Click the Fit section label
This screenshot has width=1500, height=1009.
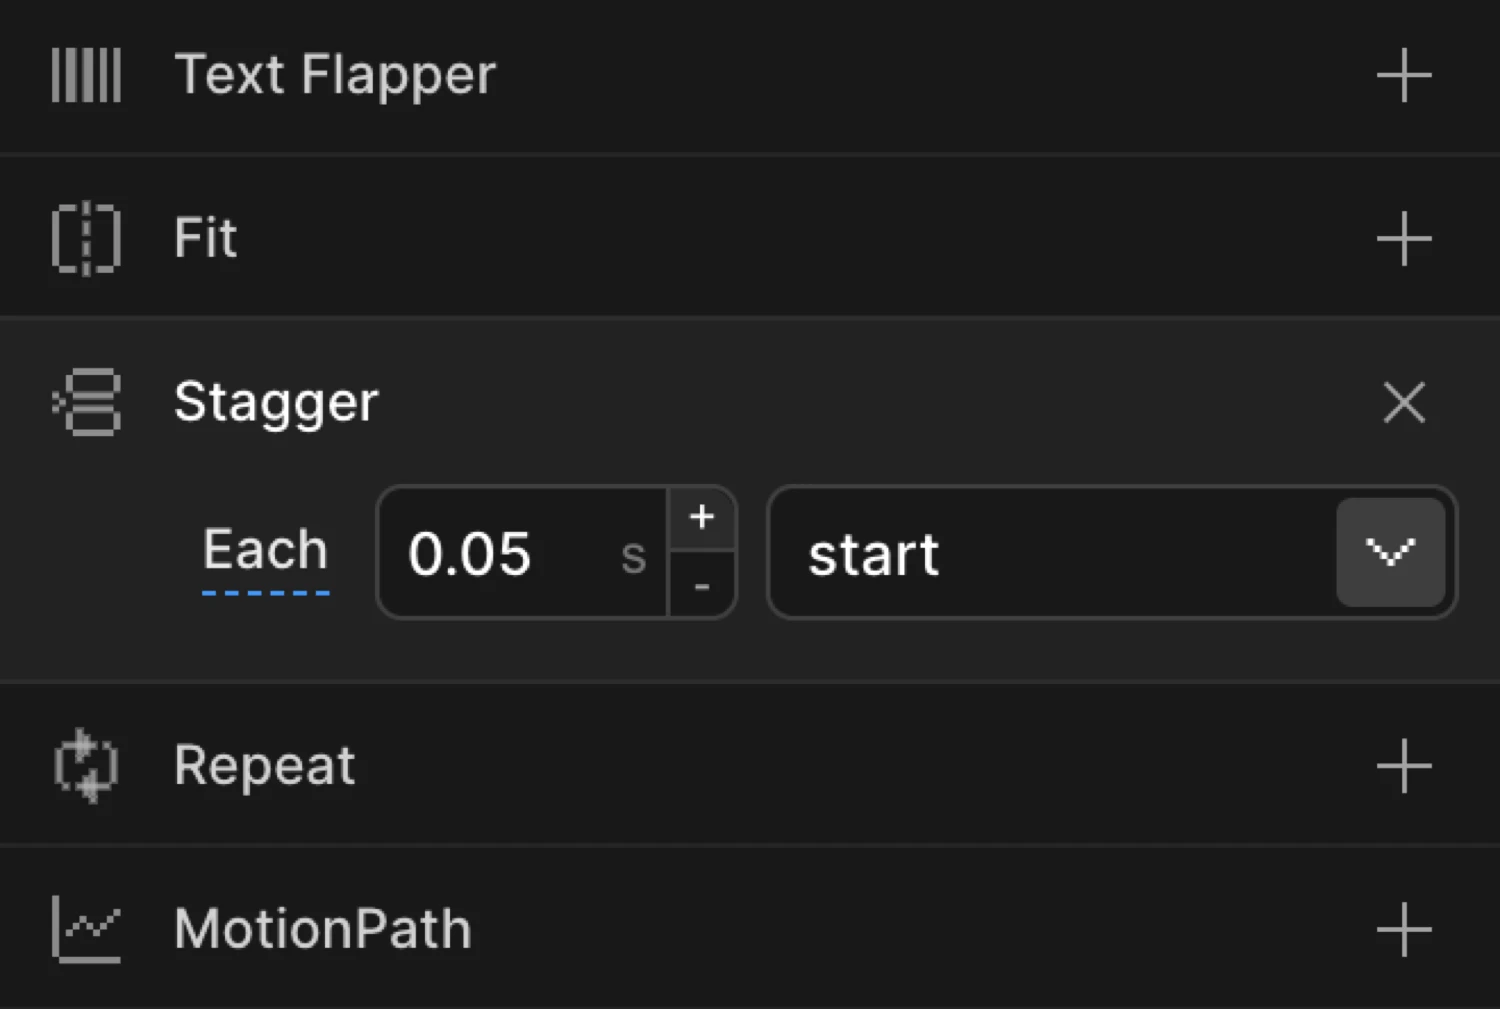coord(205,238)
